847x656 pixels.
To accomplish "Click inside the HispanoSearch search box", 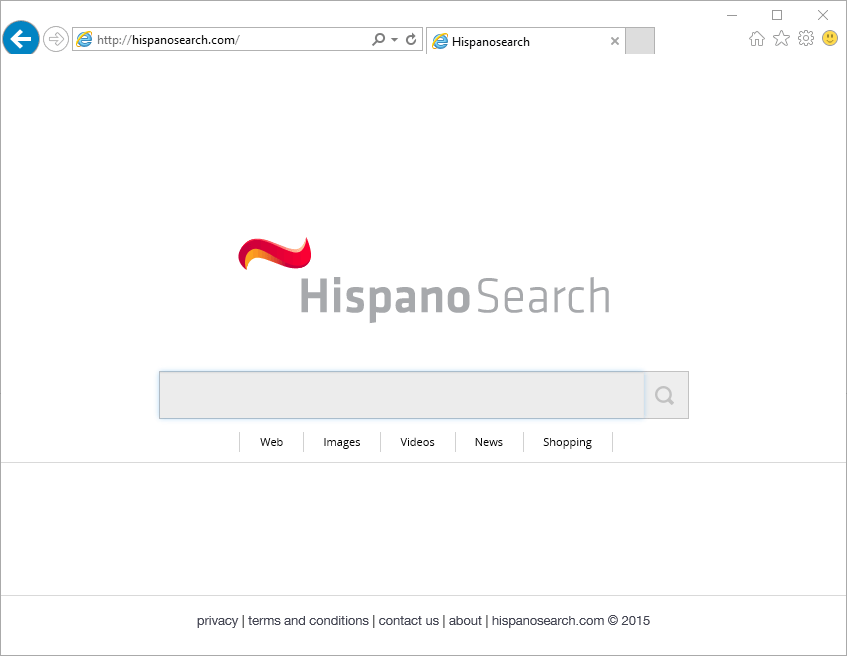I will tap(402, 395).
